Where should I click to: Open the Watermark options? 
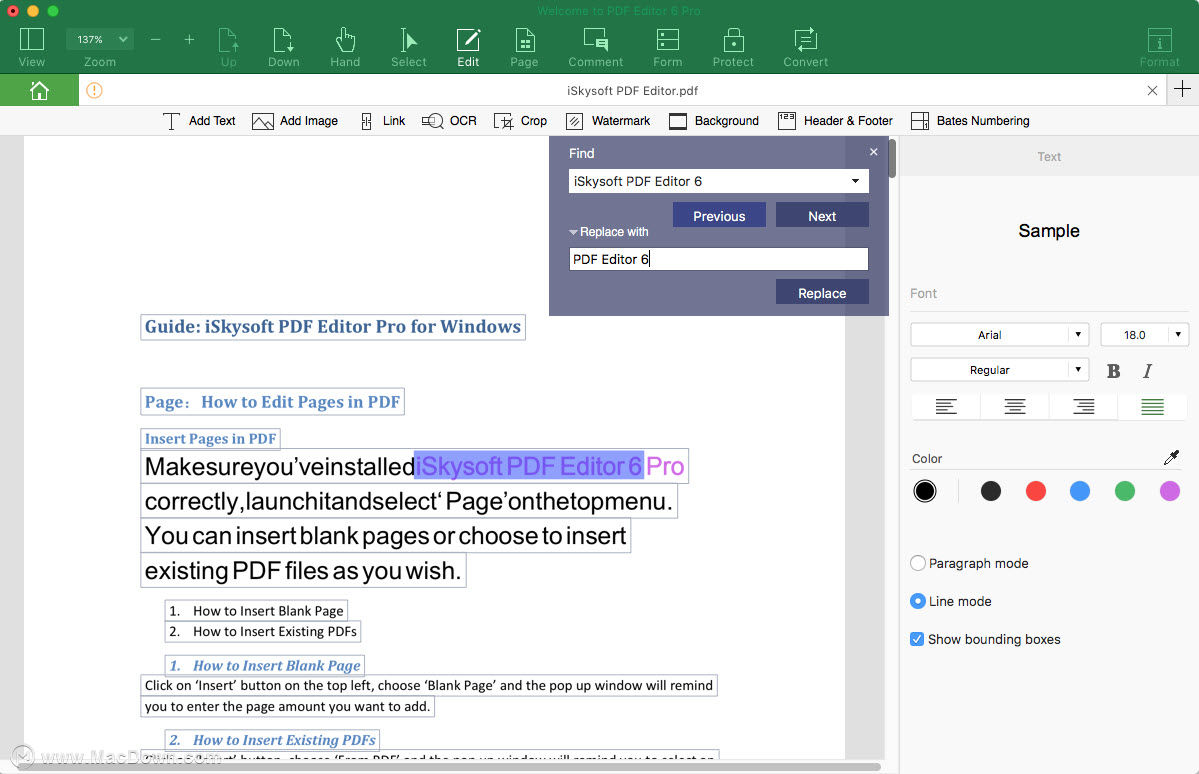click(x=608, y=121)
